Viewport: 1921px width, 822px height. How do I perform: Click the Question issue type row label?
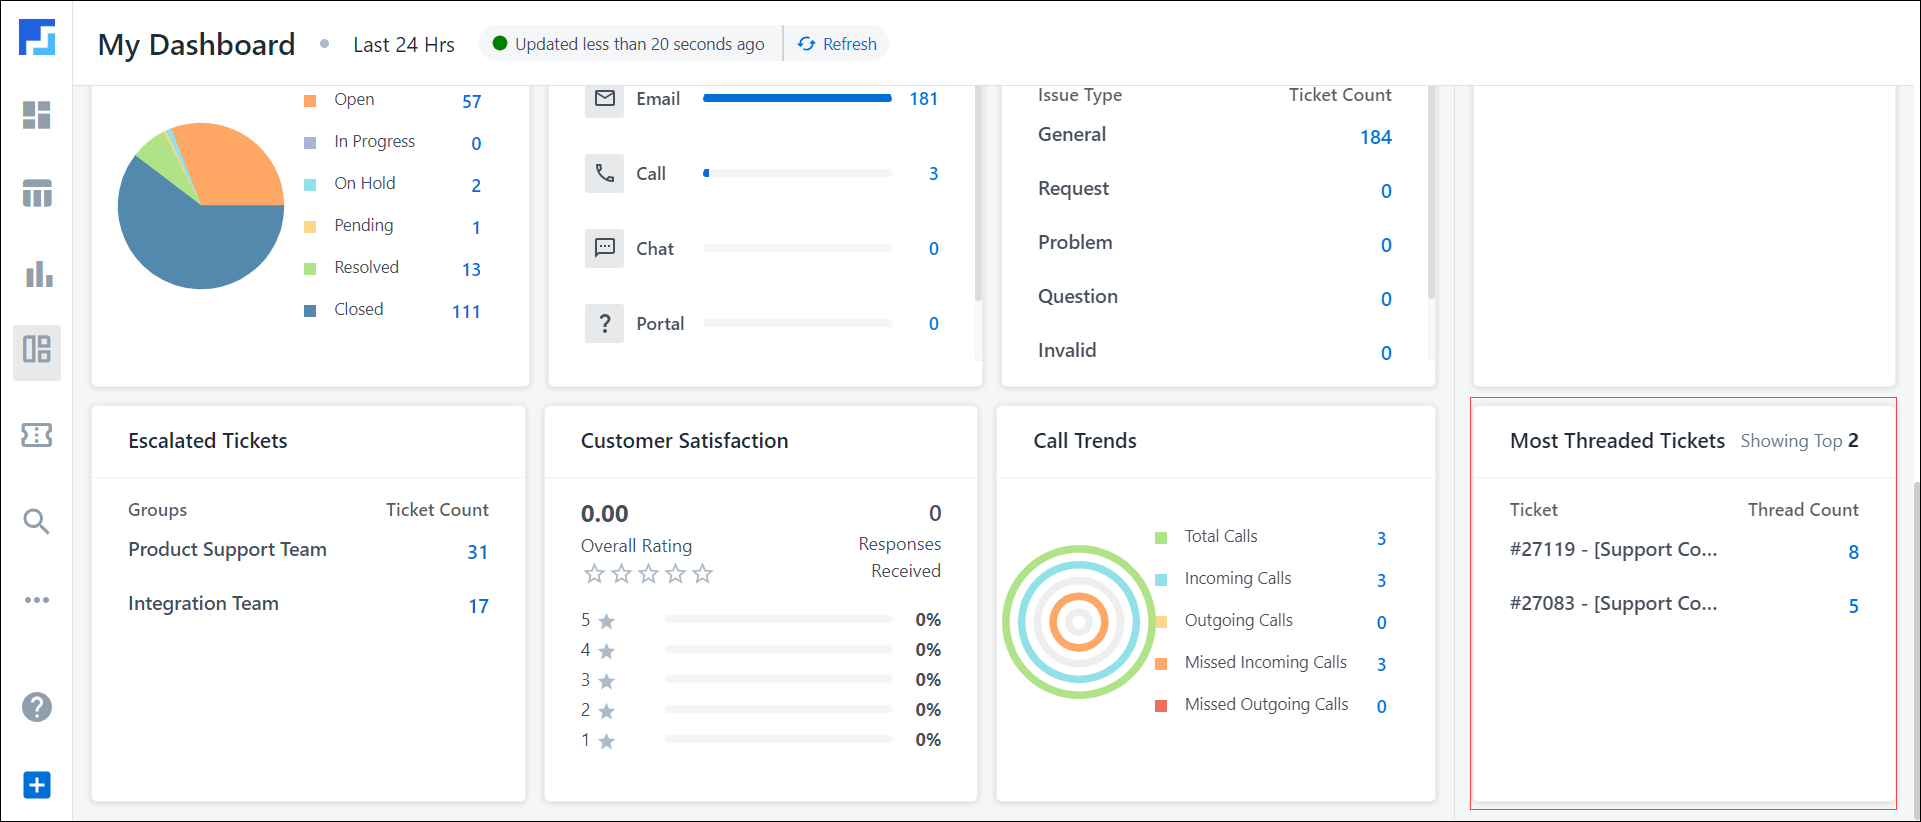point(1078,297)
